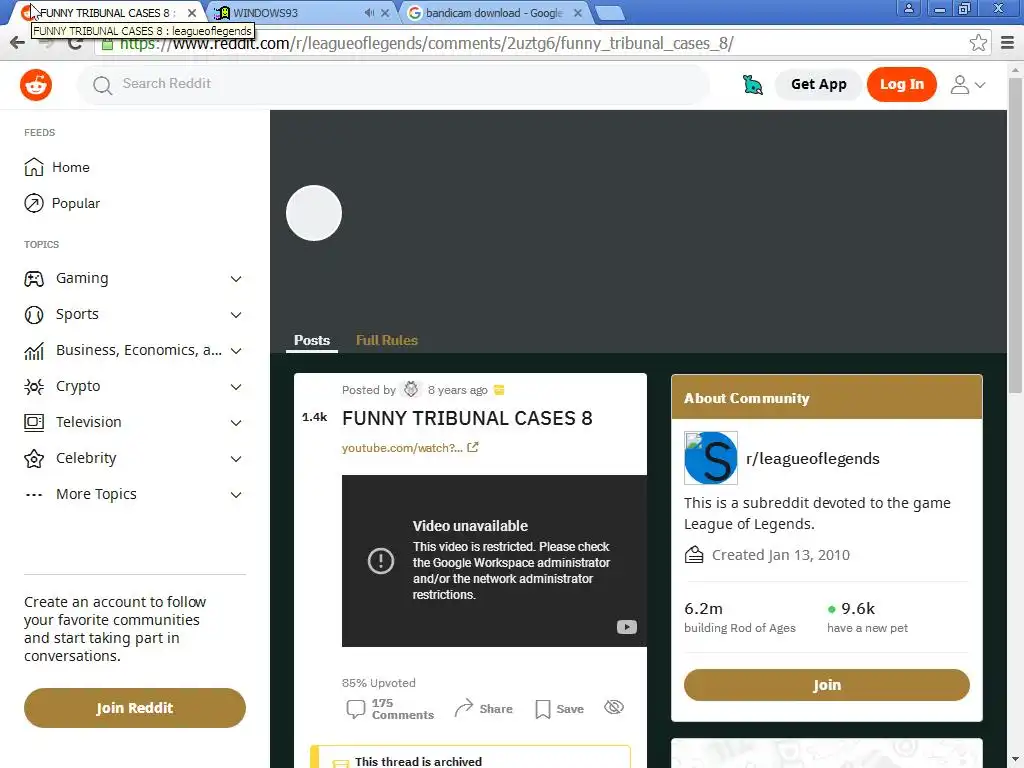Click the Join Reddit button
The height and width of the screenshot is (768, 1024).
(x=135, y=708)
